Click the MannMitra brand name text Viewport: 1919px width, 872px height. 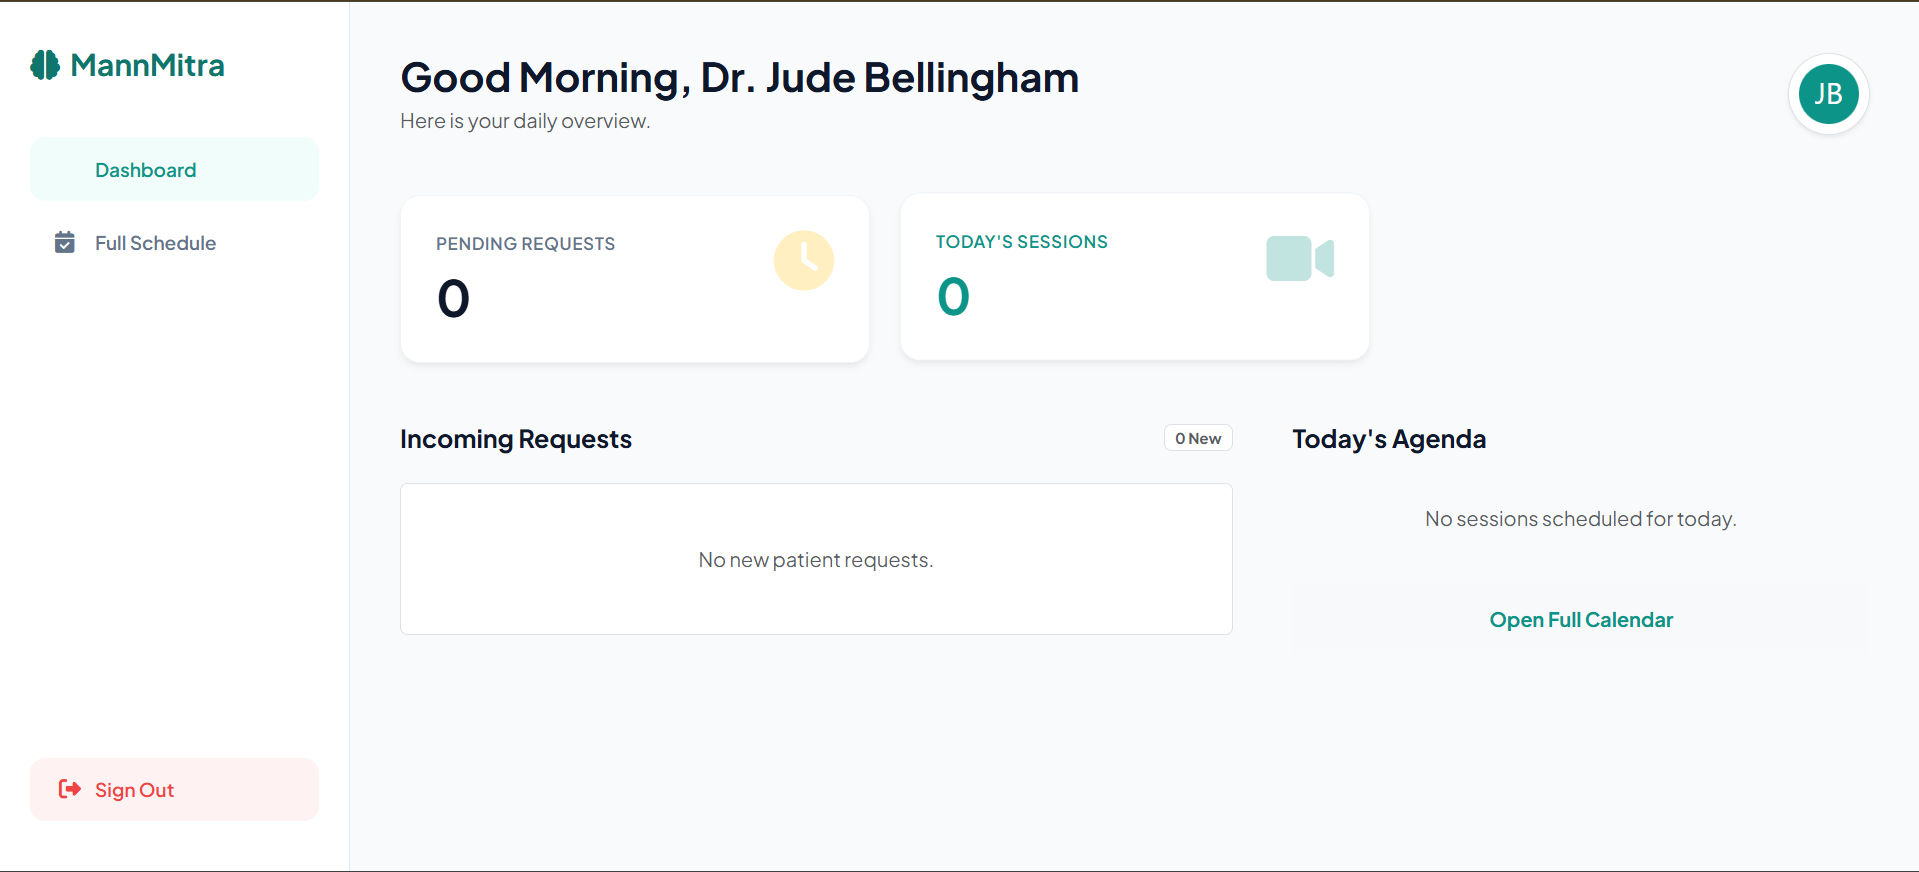pos(147,65)
